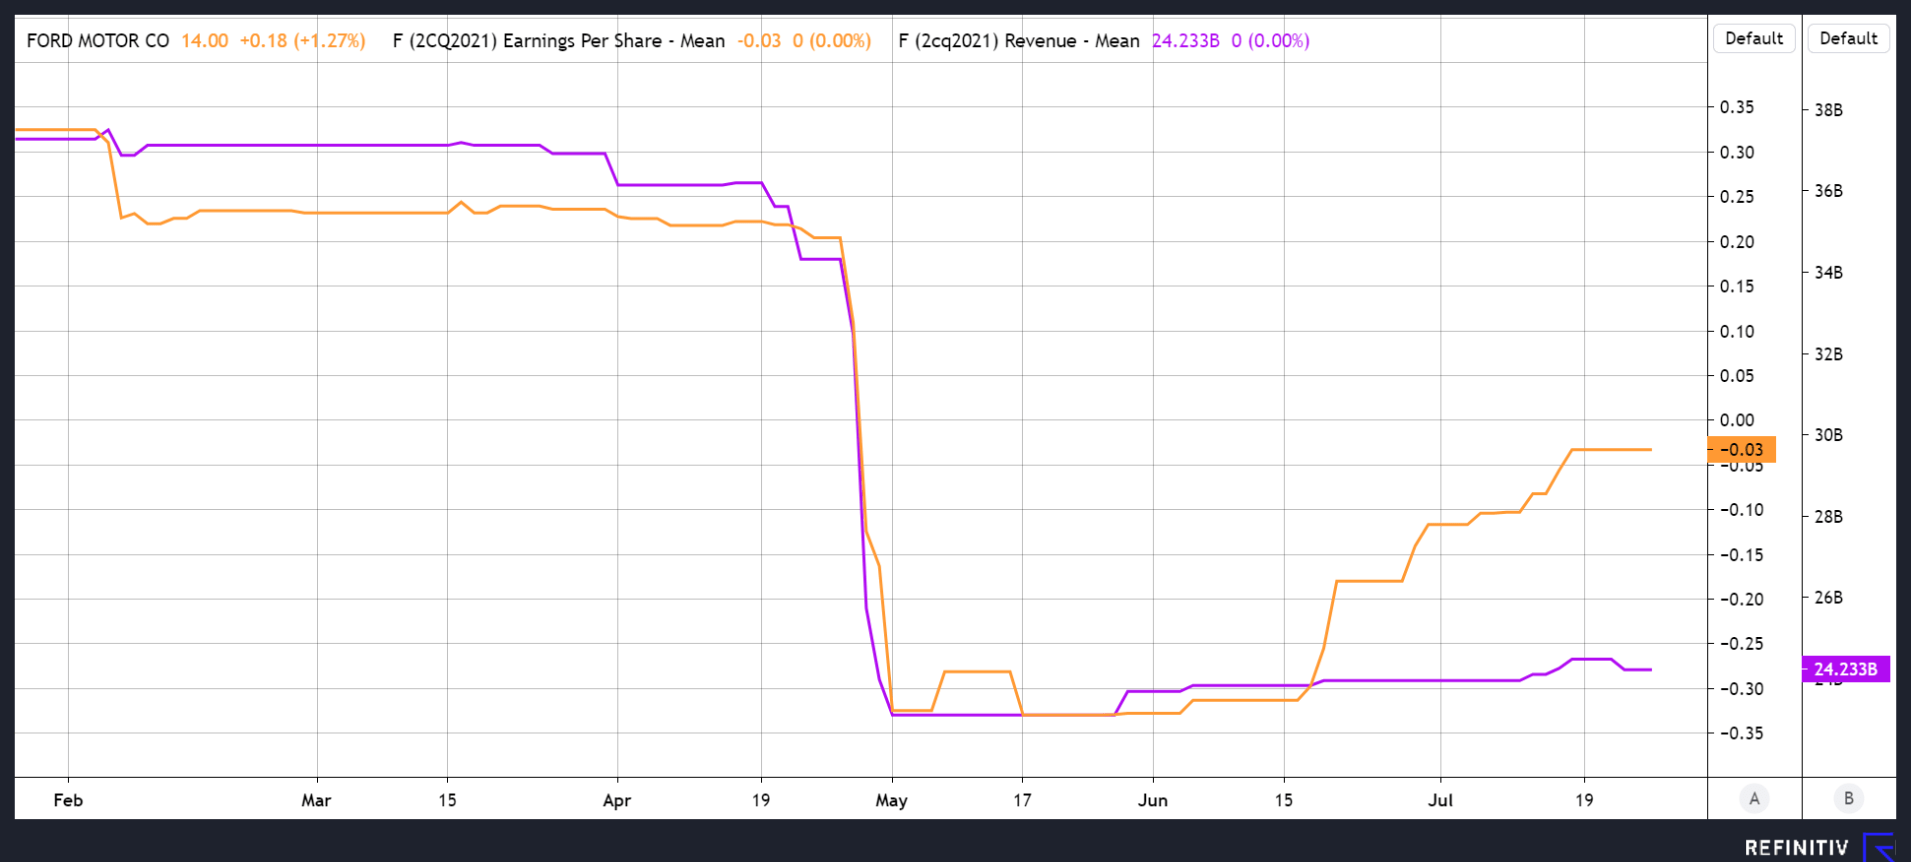Image resolution: width=1911 pixels, height=862 pixels.
Task: Click the 0.35 tick on EPS axis
Action: (x=1737, y=107)
